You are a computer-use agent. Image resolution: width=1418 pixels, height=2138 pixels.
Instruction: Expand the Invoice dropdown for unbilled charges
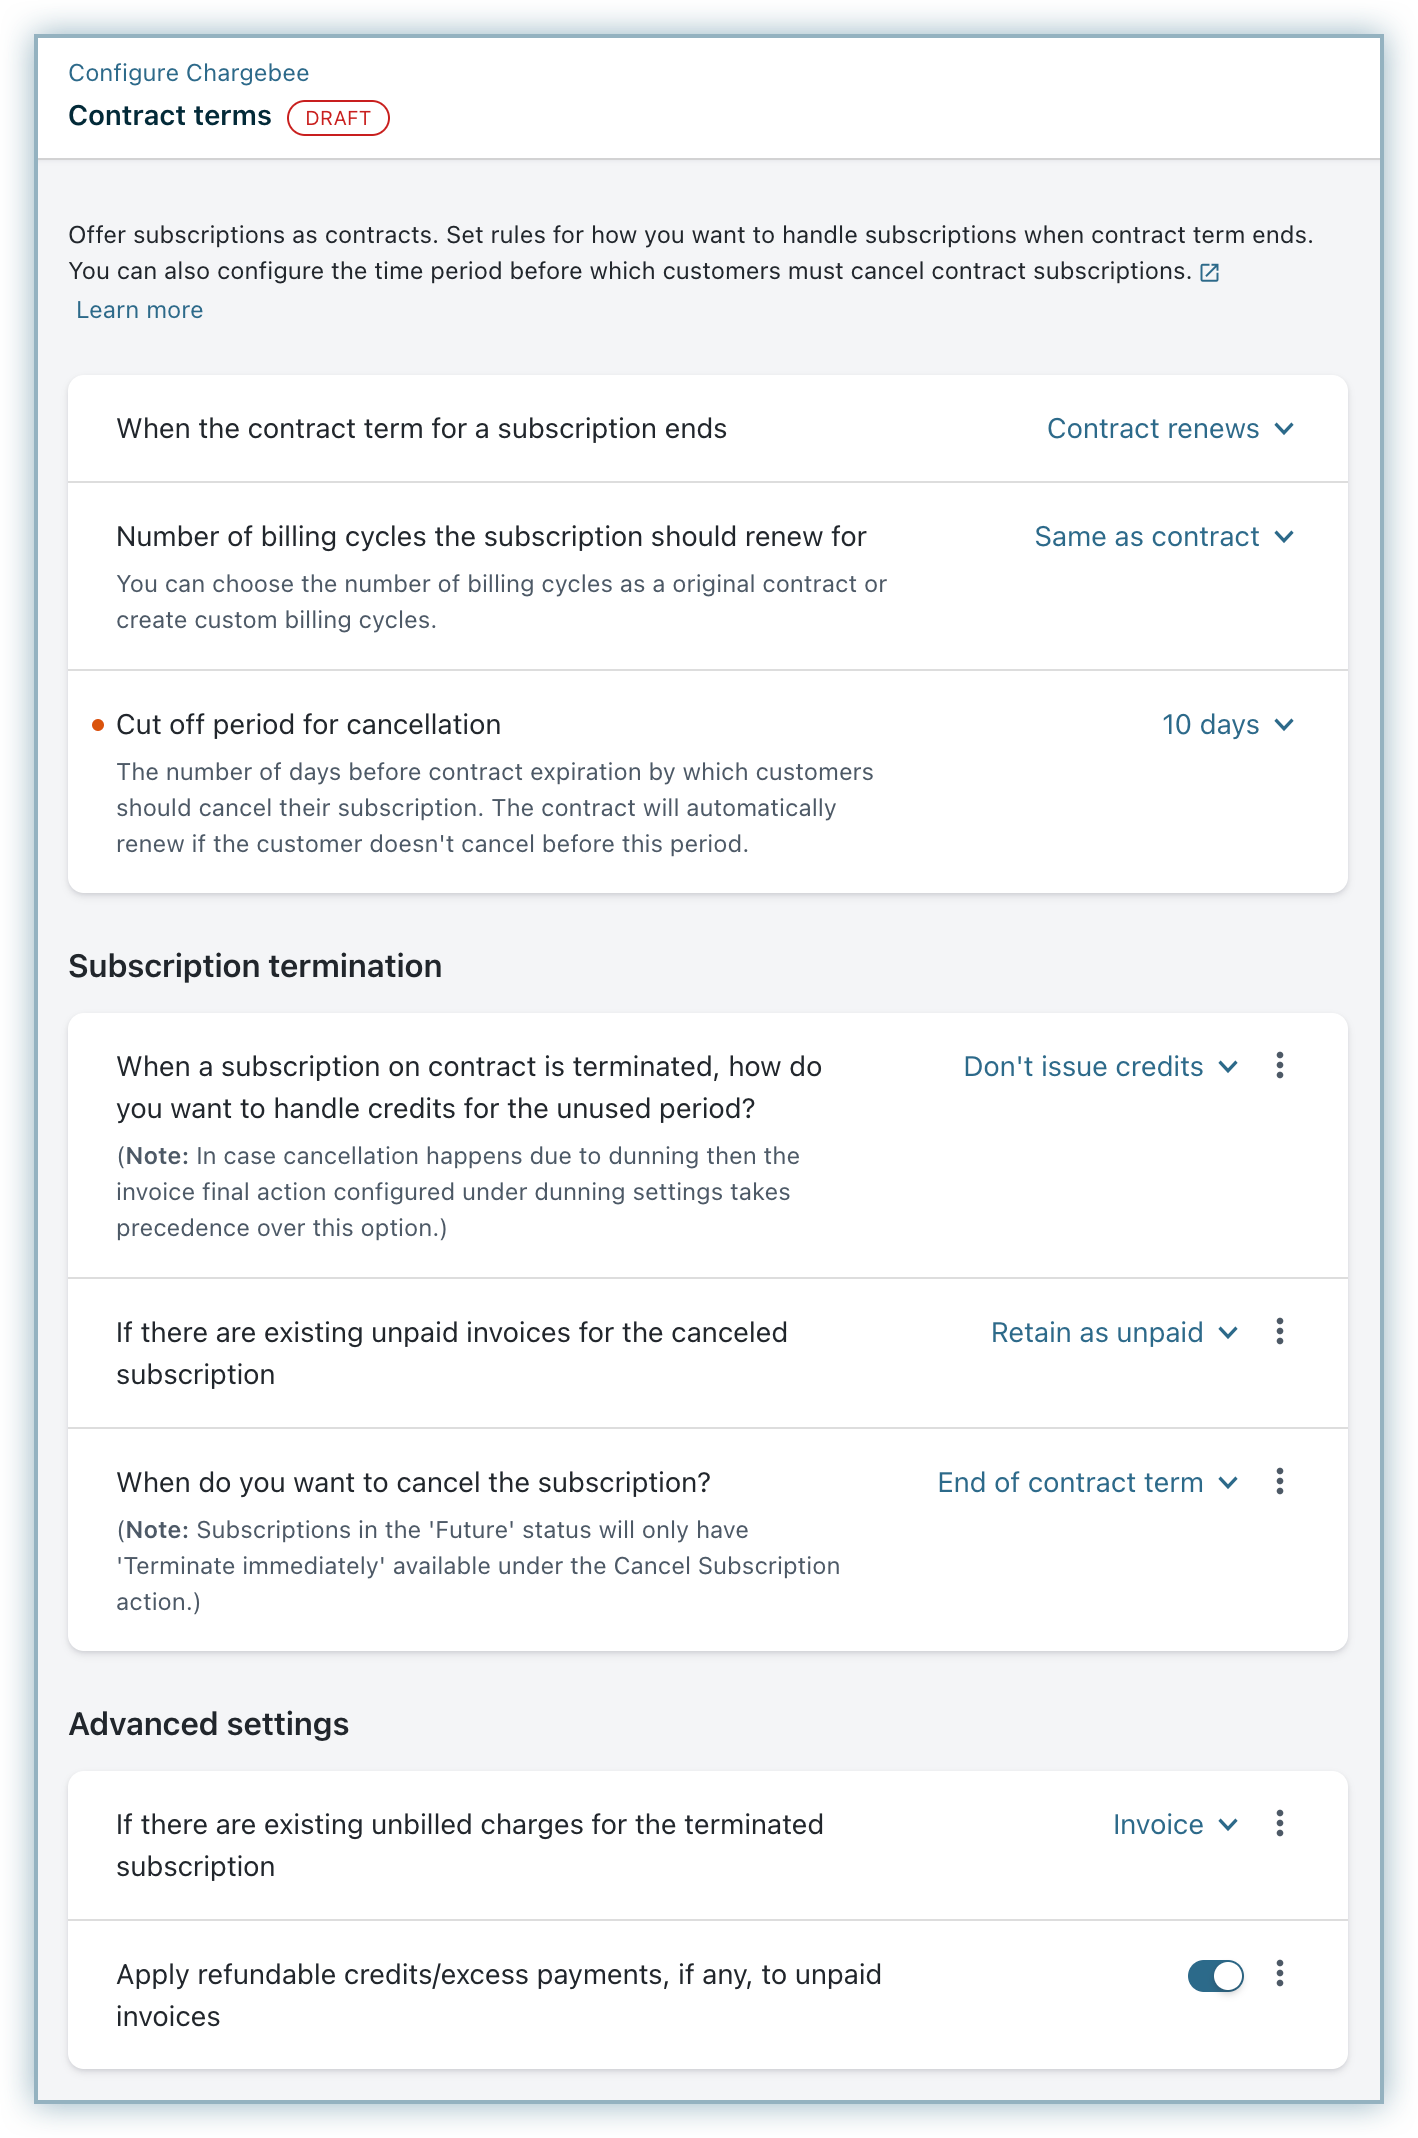coord(1175,1825)
